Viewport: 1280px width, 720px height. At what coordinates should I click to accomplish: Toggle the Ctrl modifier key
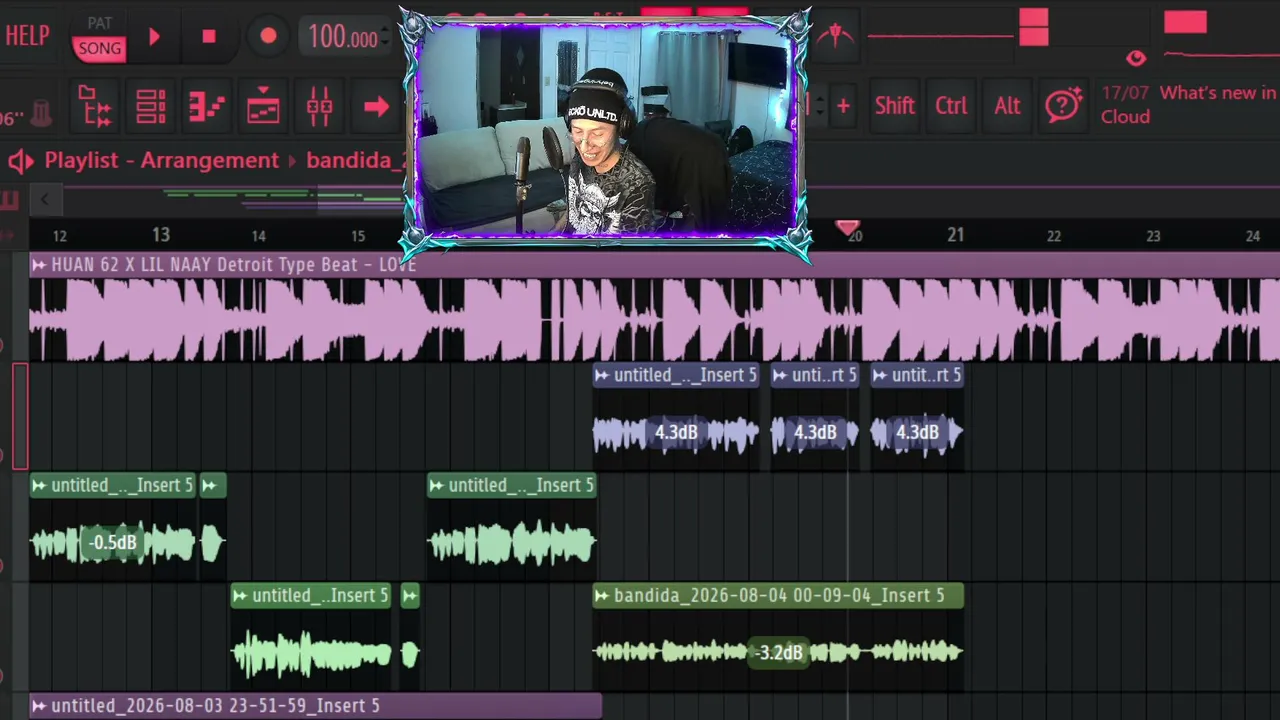951,105
